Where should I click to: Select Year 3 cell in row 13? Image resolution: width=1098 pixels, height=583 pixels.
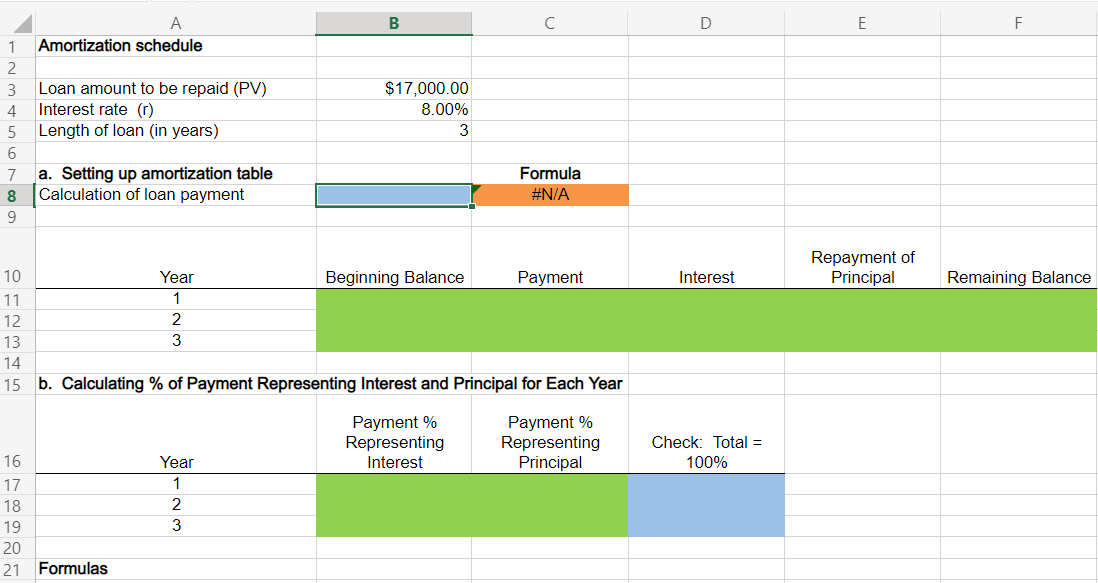(176, 341)
